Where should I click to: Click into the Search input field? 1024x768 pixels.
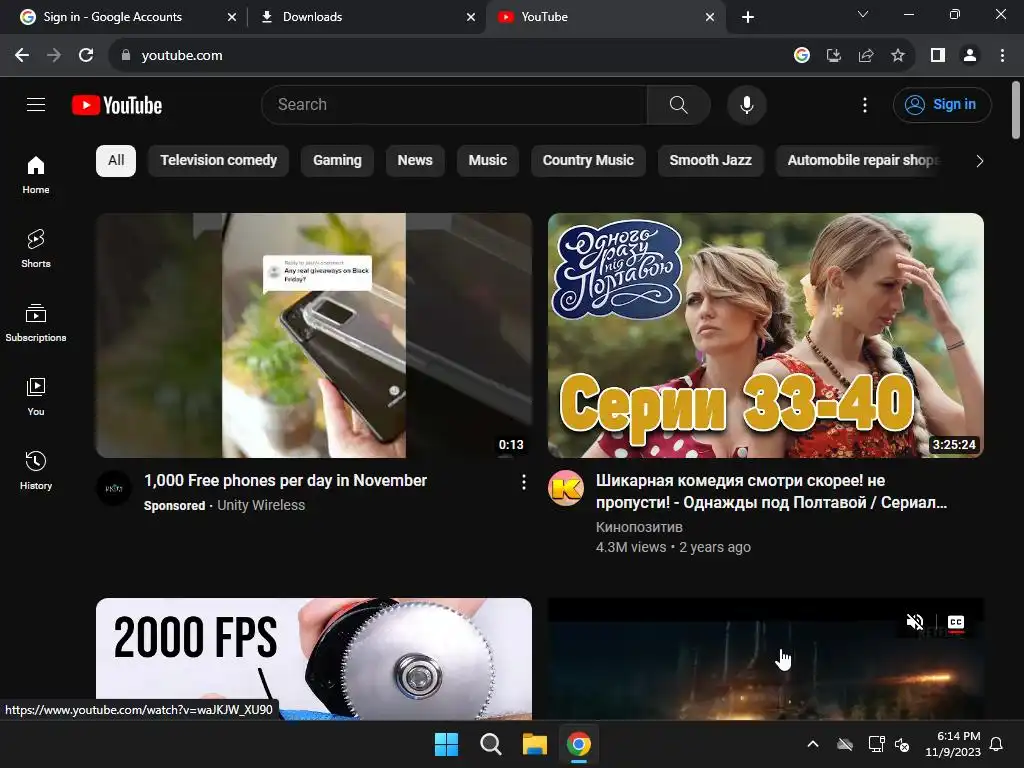(454, 104)
